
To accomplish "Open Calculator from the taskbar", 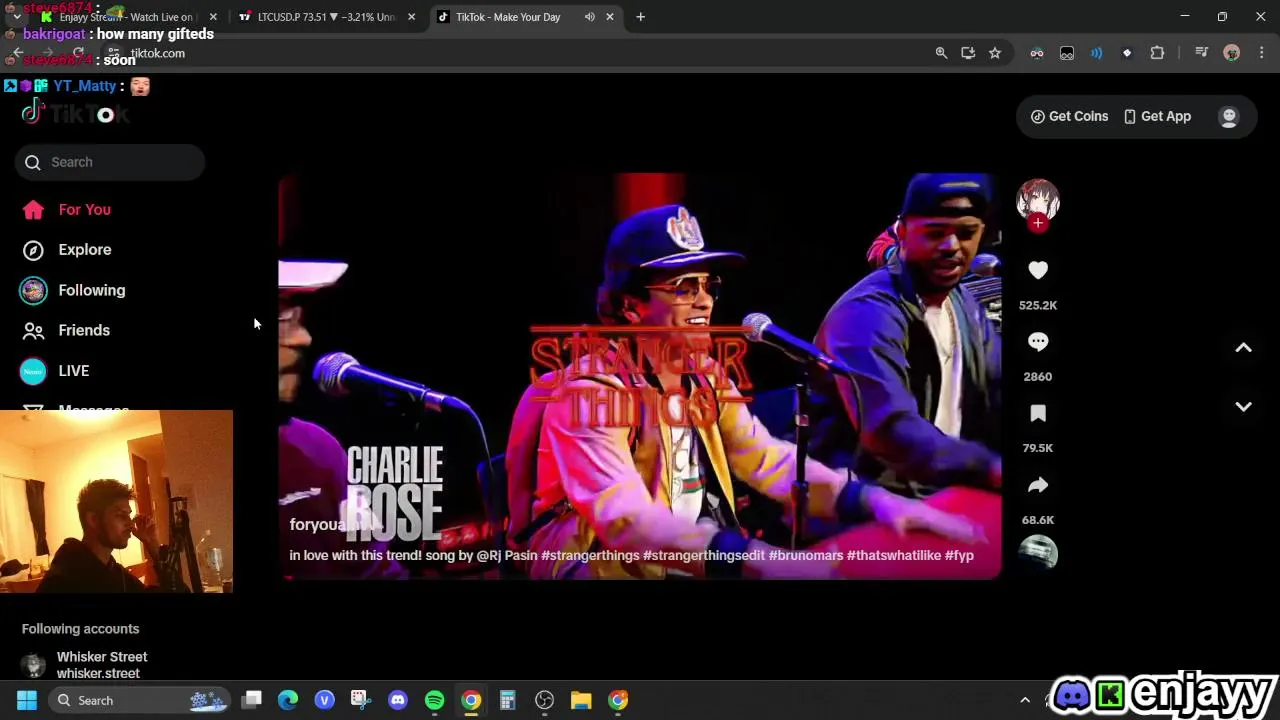I will click(508, 700).
